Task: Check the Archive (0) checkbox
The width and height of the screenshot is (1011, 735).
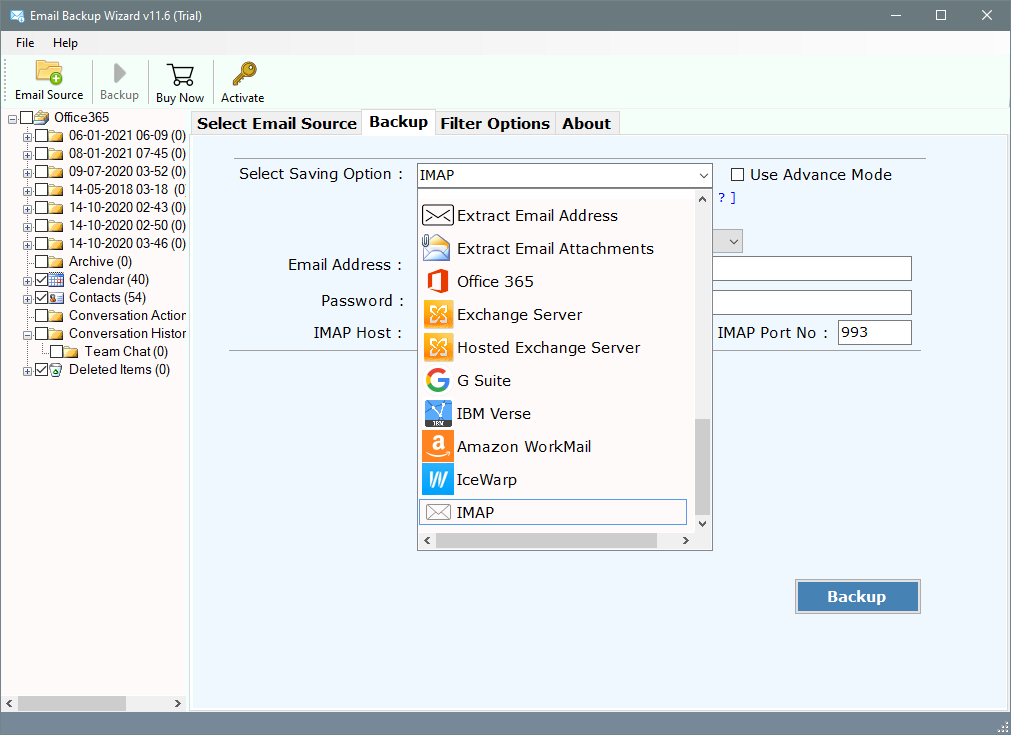Action: pos(42,261)
